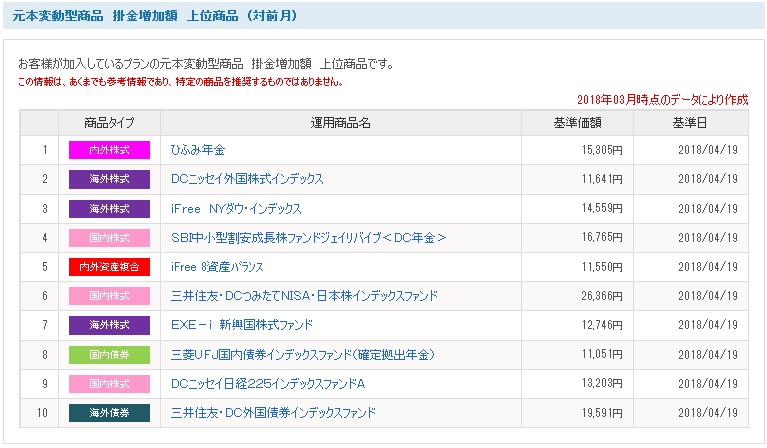Open 三菱UFJ国内債券インデックスファンド link
The height and width of the screenshot is (448, 767).
coord(303,355)
